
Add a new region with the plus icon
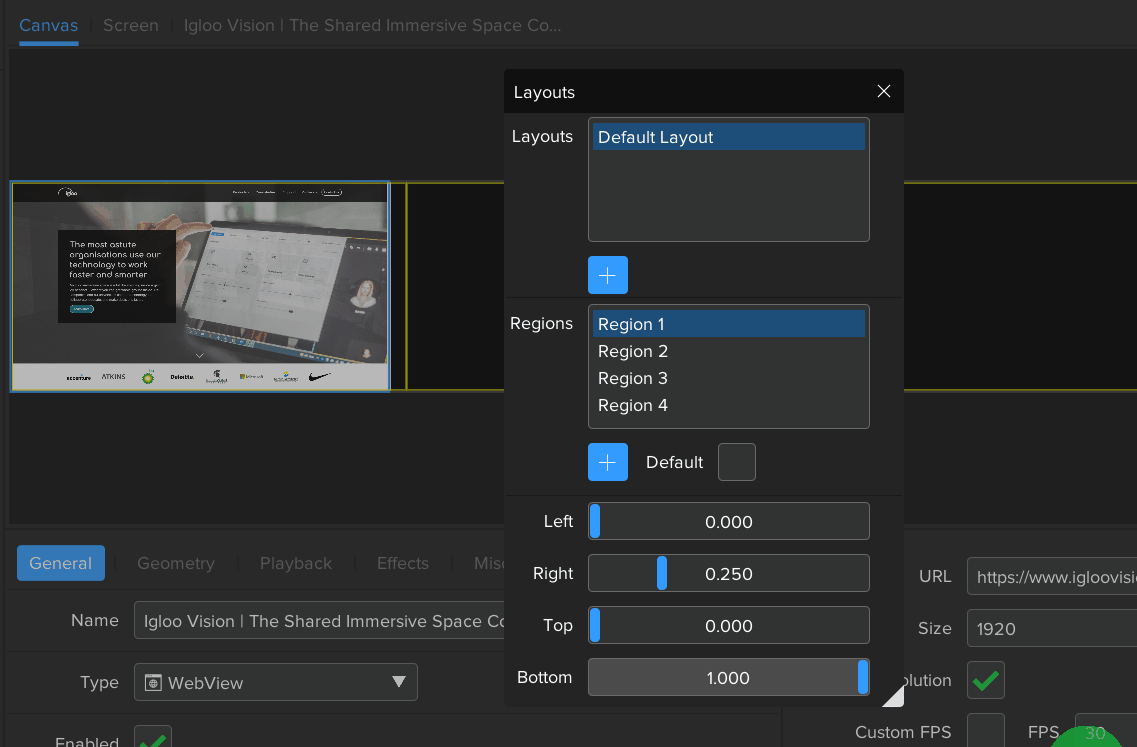608,461
